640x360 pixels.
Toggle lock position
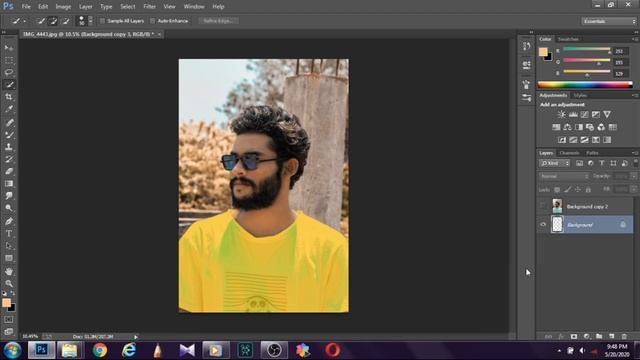pos(578,189)
